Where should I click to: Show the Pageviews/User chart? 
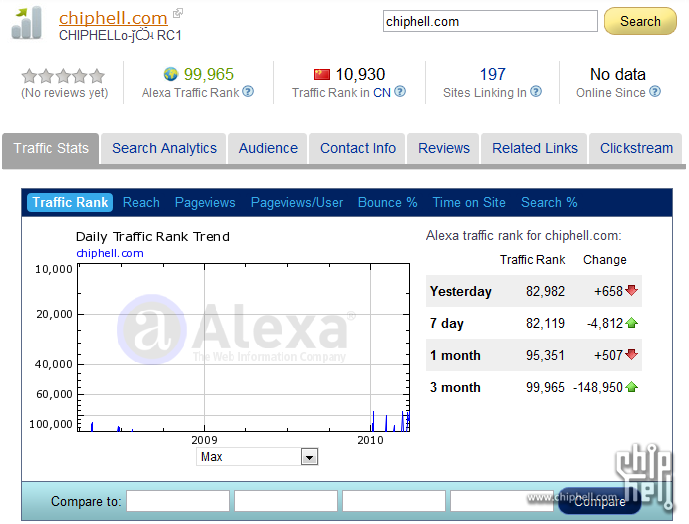[297, 203]
